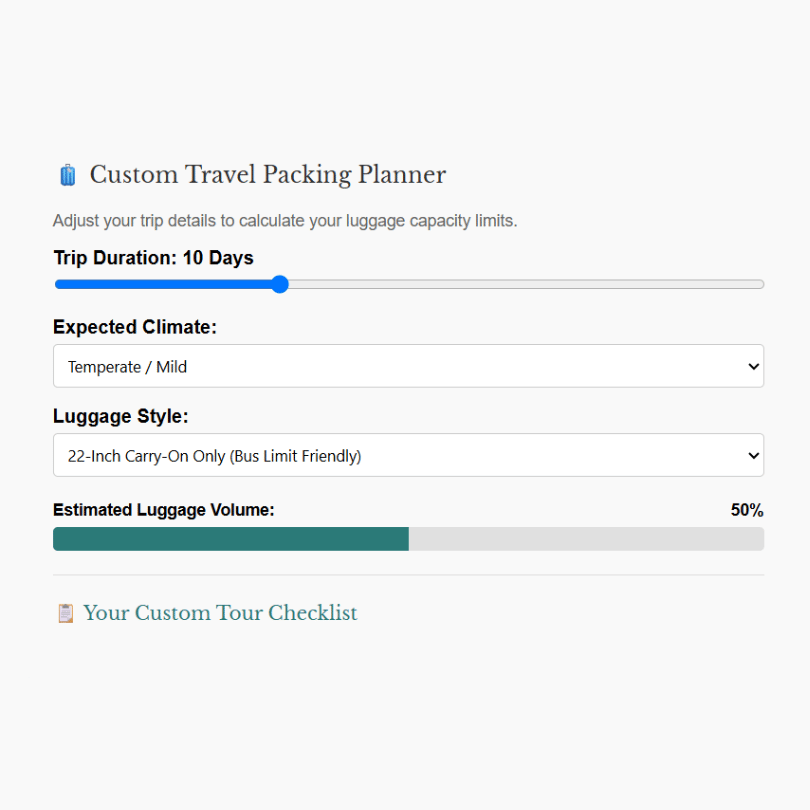Click the 50% volume percentage value
Viewport: 810px width, 810px height.
(x=747, y=510)
